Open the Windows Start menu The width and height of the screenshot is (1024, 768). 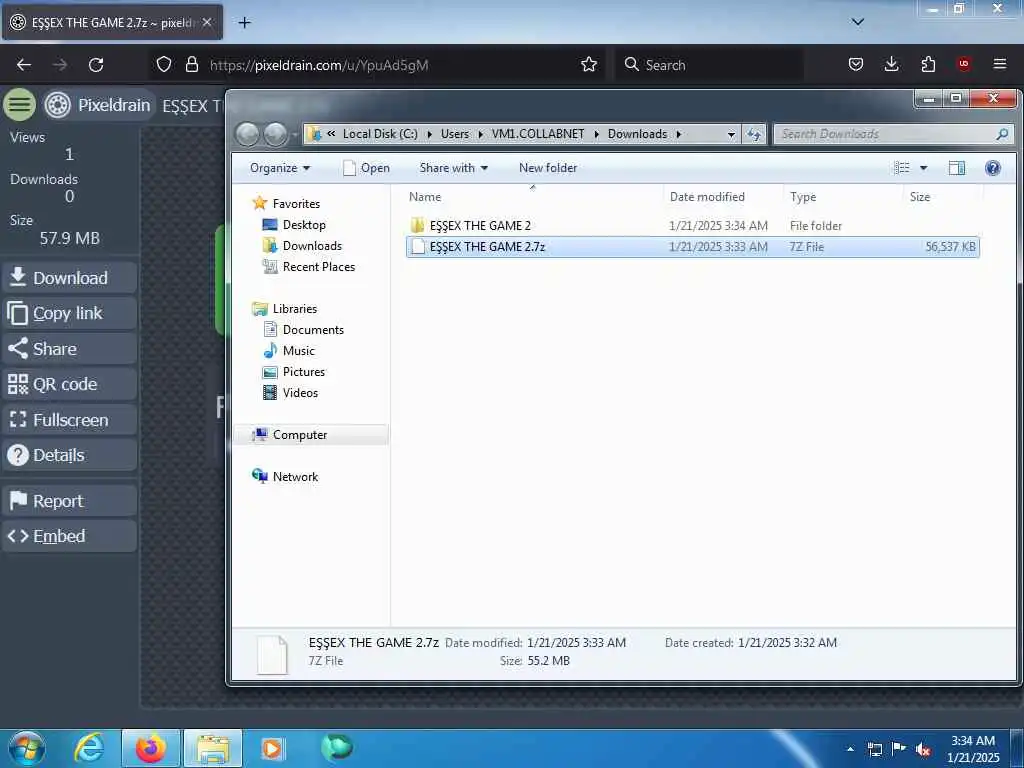[x=27, y=748]
